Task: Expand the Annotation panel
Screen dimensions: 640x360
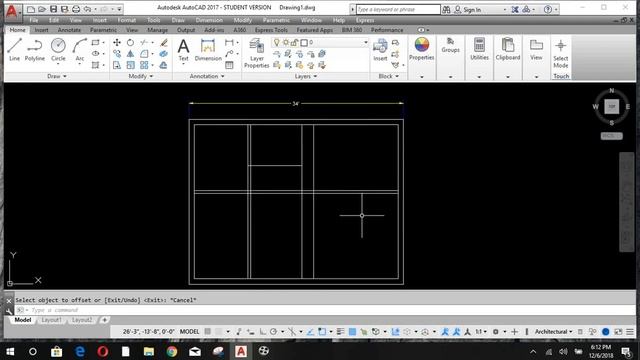Action: coord(207,76)
